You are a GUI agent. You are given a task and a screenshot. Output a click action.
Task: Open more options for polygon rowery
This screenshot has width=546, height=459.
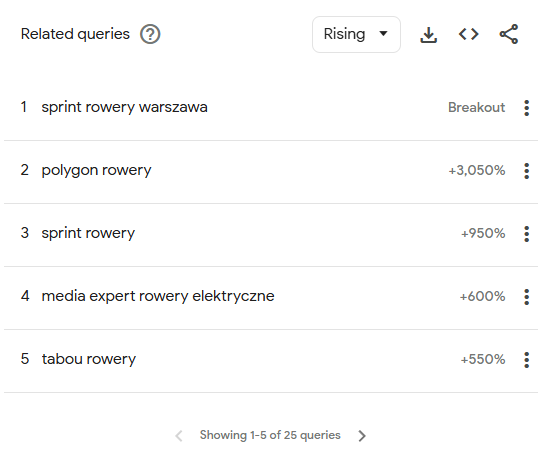pos(527,171)
